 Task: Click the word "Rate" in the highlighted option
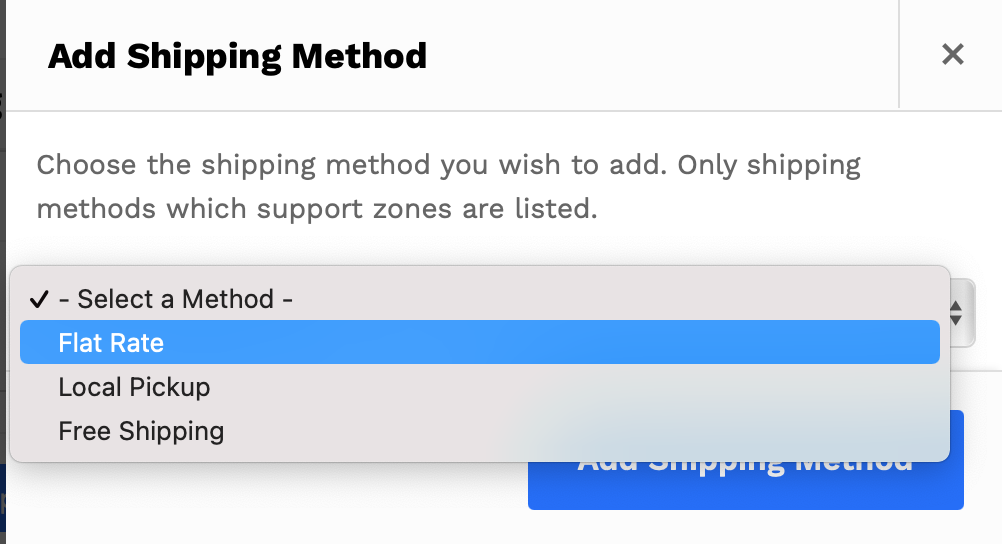(138, 343)
